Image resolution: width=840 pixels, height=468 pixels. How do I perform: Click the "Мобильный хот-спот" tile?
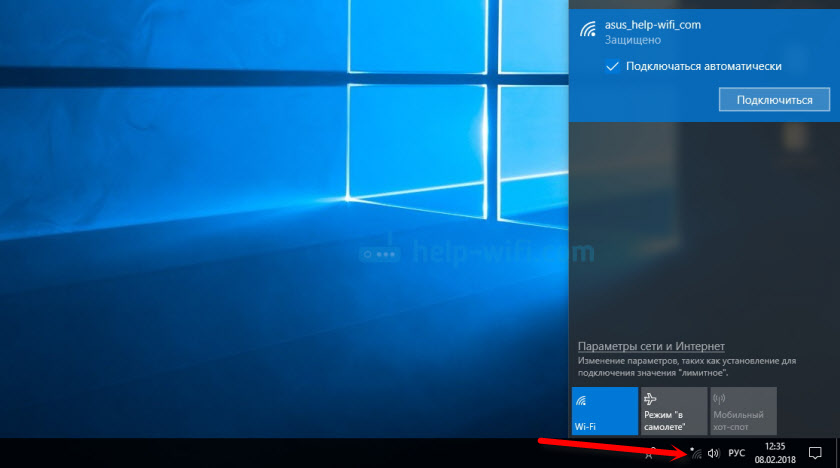coord(742,411)
